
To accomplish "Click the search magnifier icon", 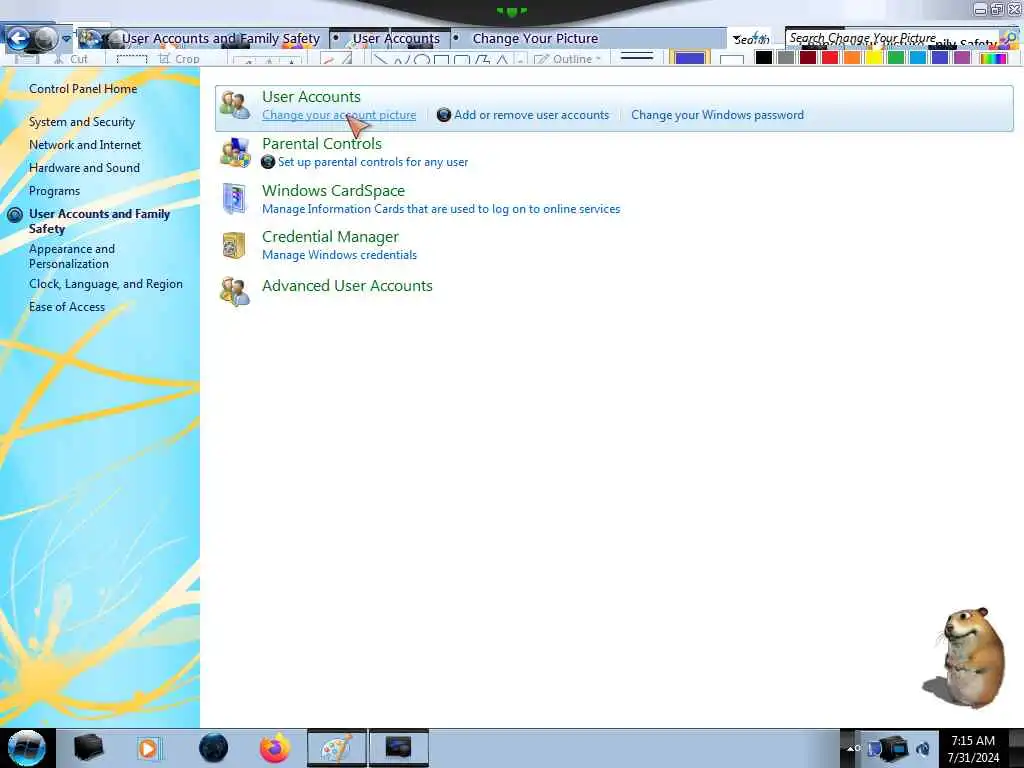I will [1010, 39].
